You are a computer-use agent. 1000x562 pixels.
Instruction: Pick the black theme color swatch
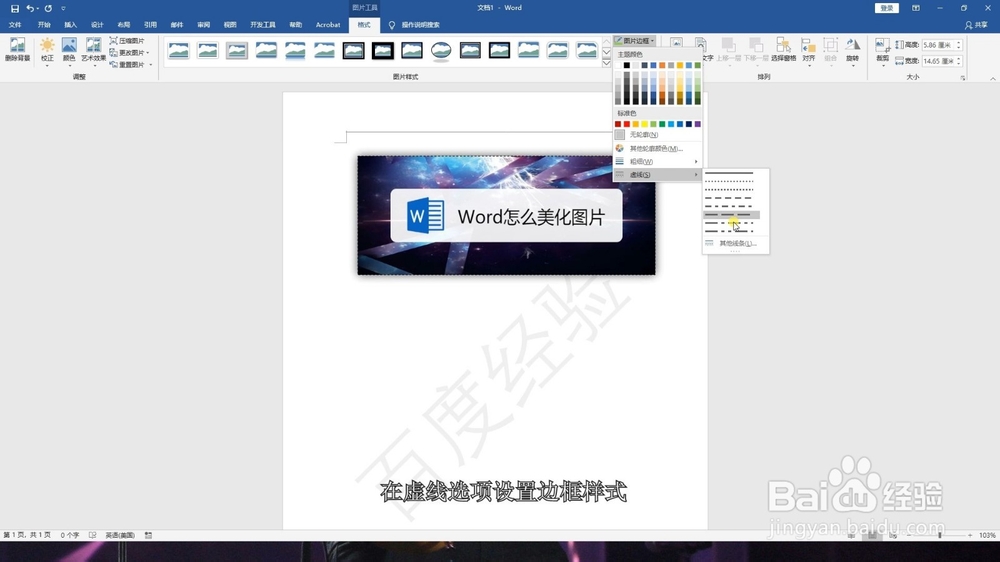coord(627,65)
